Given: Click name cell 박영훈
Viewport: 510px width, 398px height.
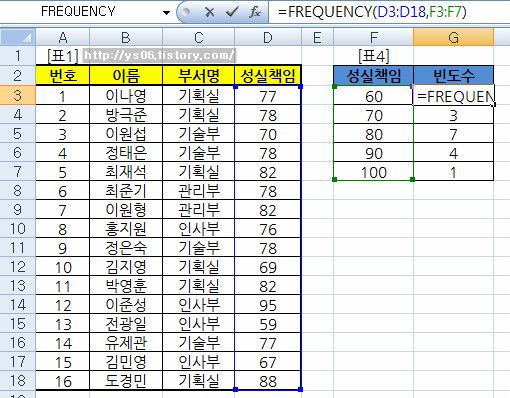Looking at the screenshot, I should pos(126,286).
